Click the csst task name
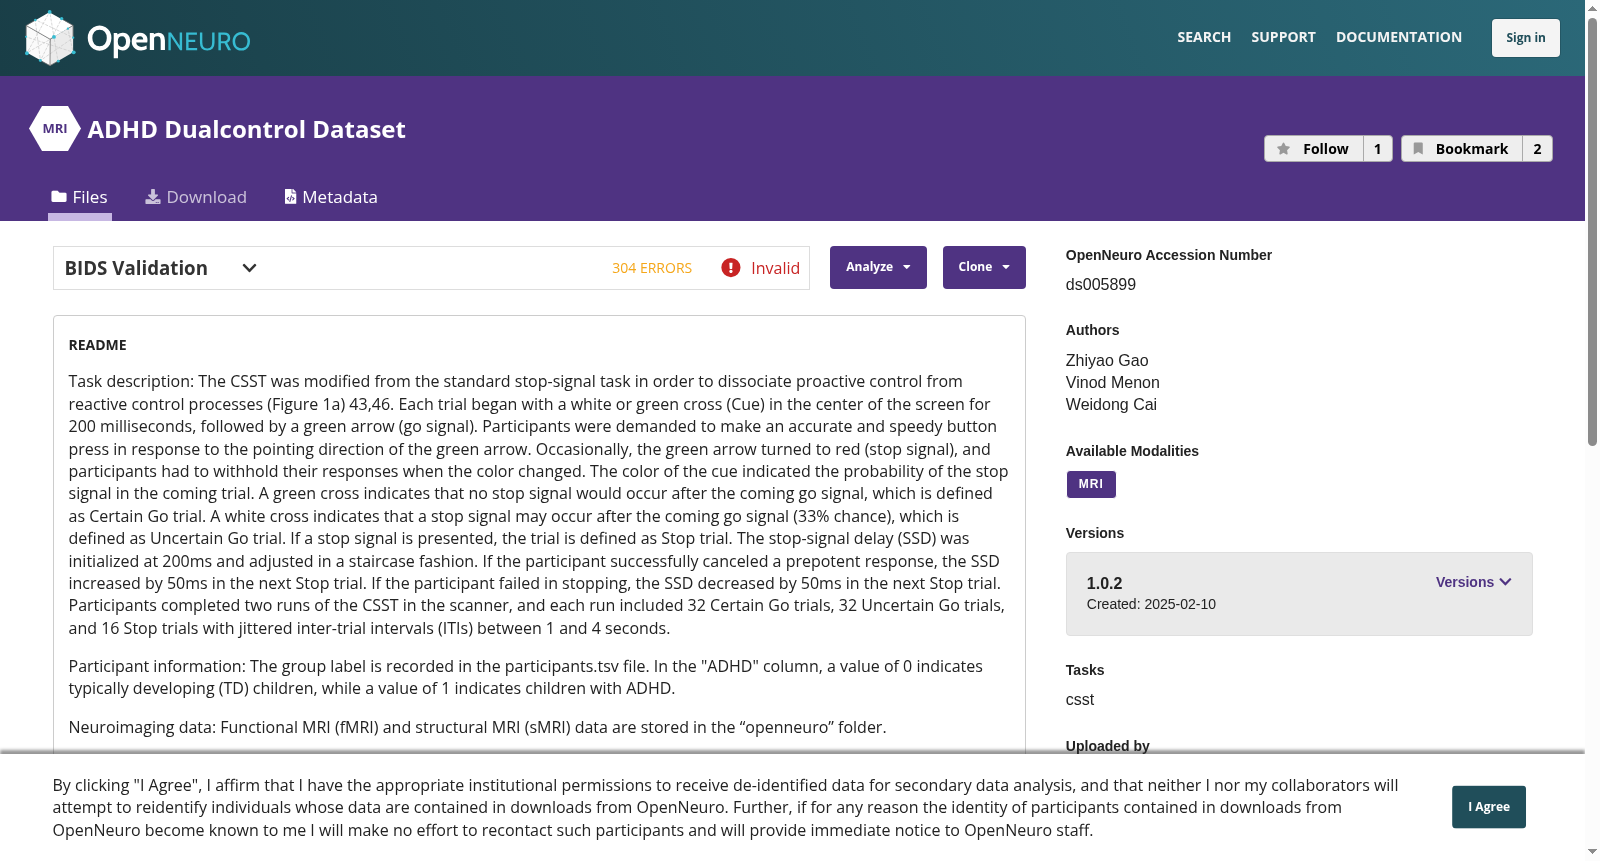 pos(1080,699)
